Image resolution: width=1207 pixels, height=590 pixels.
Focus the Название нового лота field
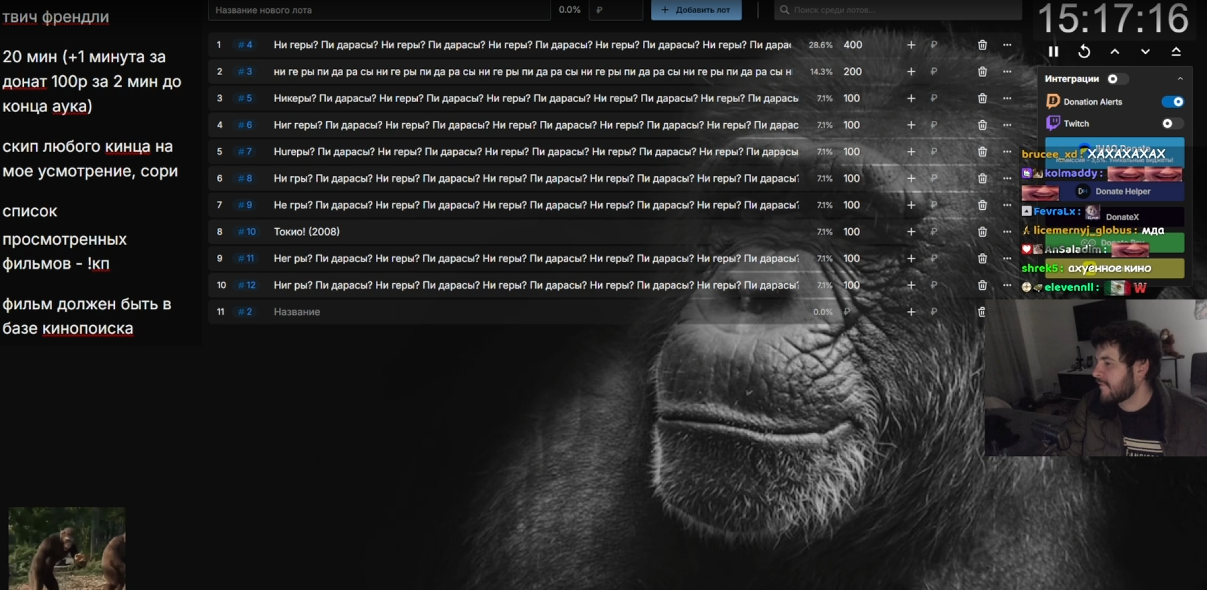pos(380,10)
